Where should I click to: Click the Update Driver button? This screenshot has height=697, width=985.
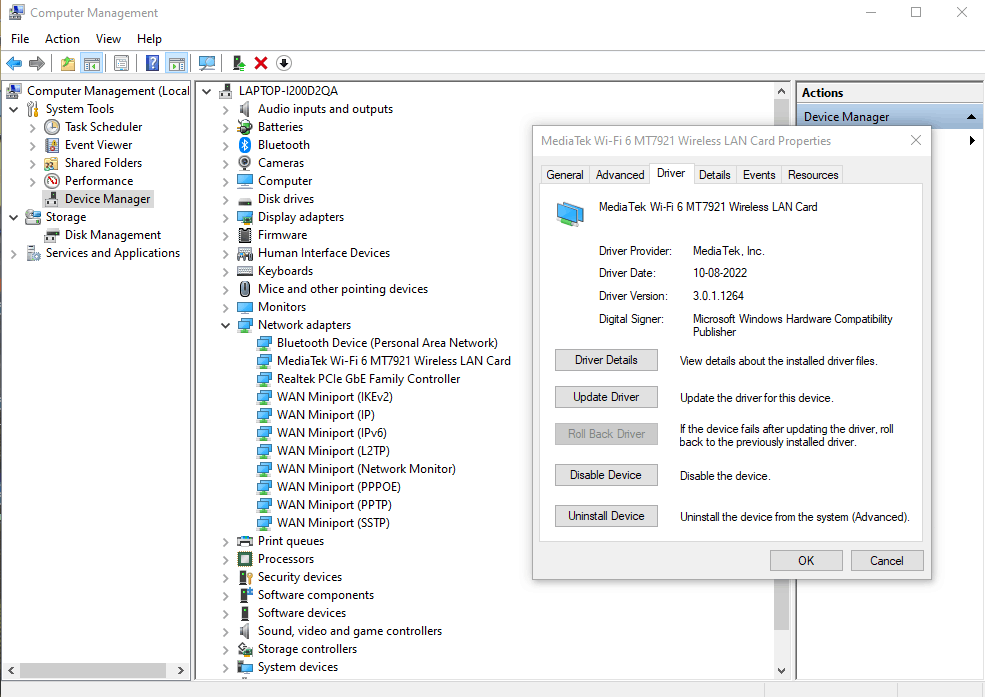(x=606, y=397)
